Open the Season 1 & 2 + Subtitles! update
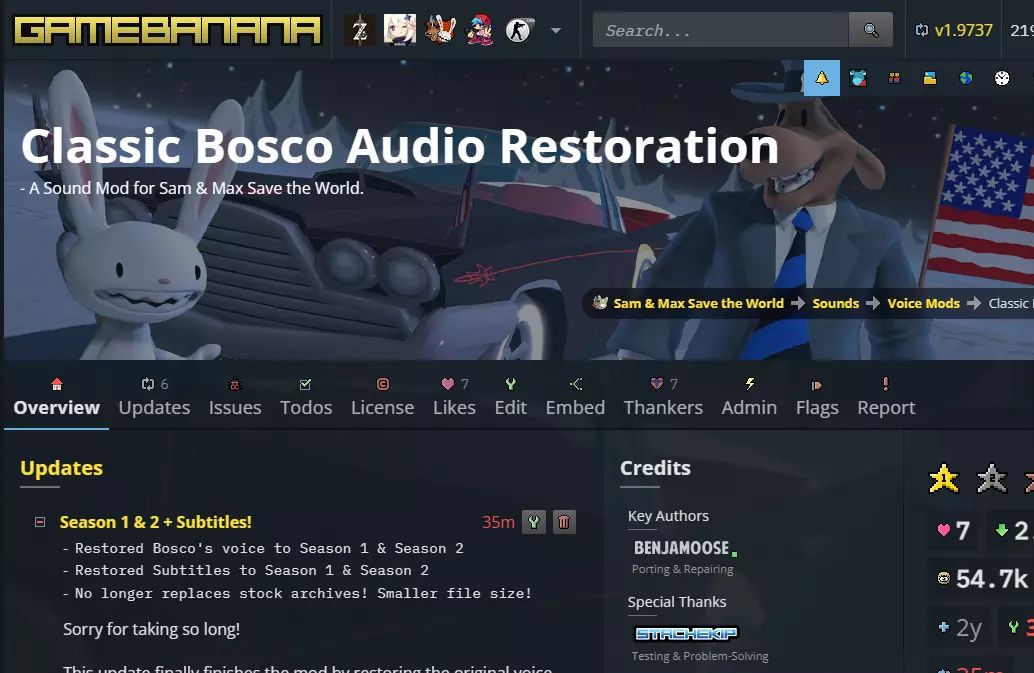 pyautogui.click(x=156, y=522)
